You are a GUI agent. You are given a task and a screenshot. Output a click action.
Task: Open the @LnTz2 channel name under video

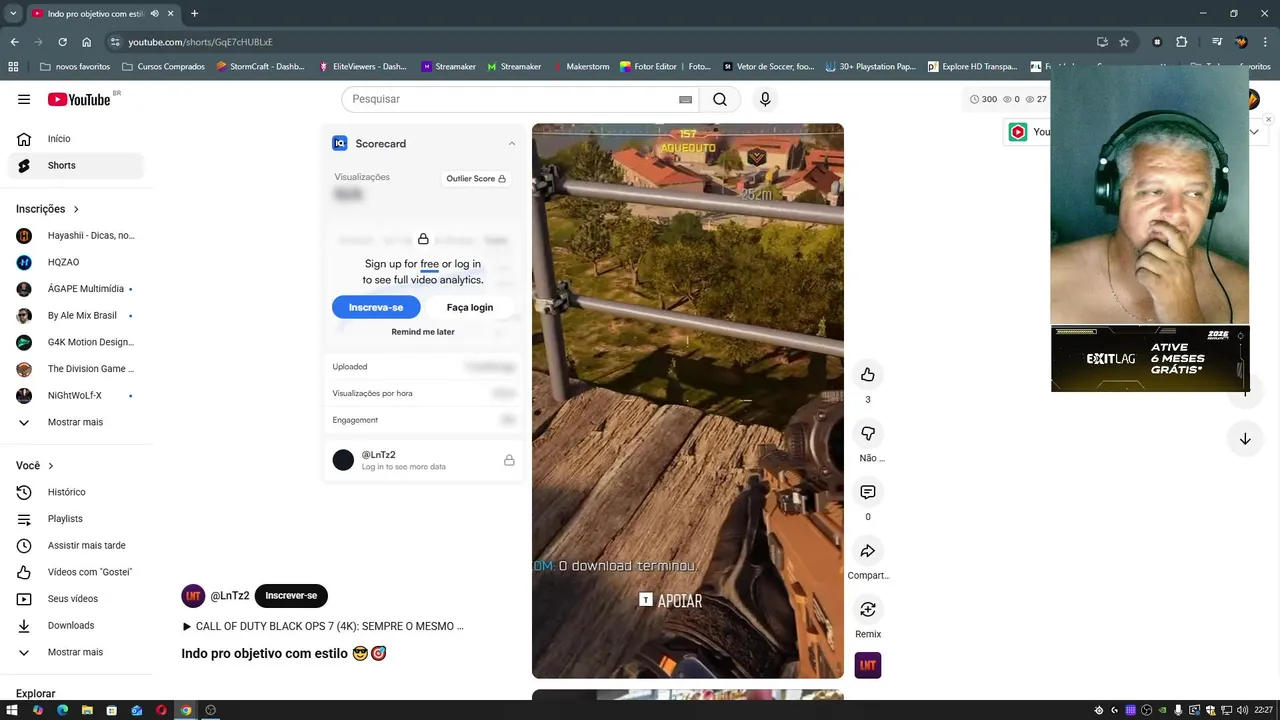[230, 596]
